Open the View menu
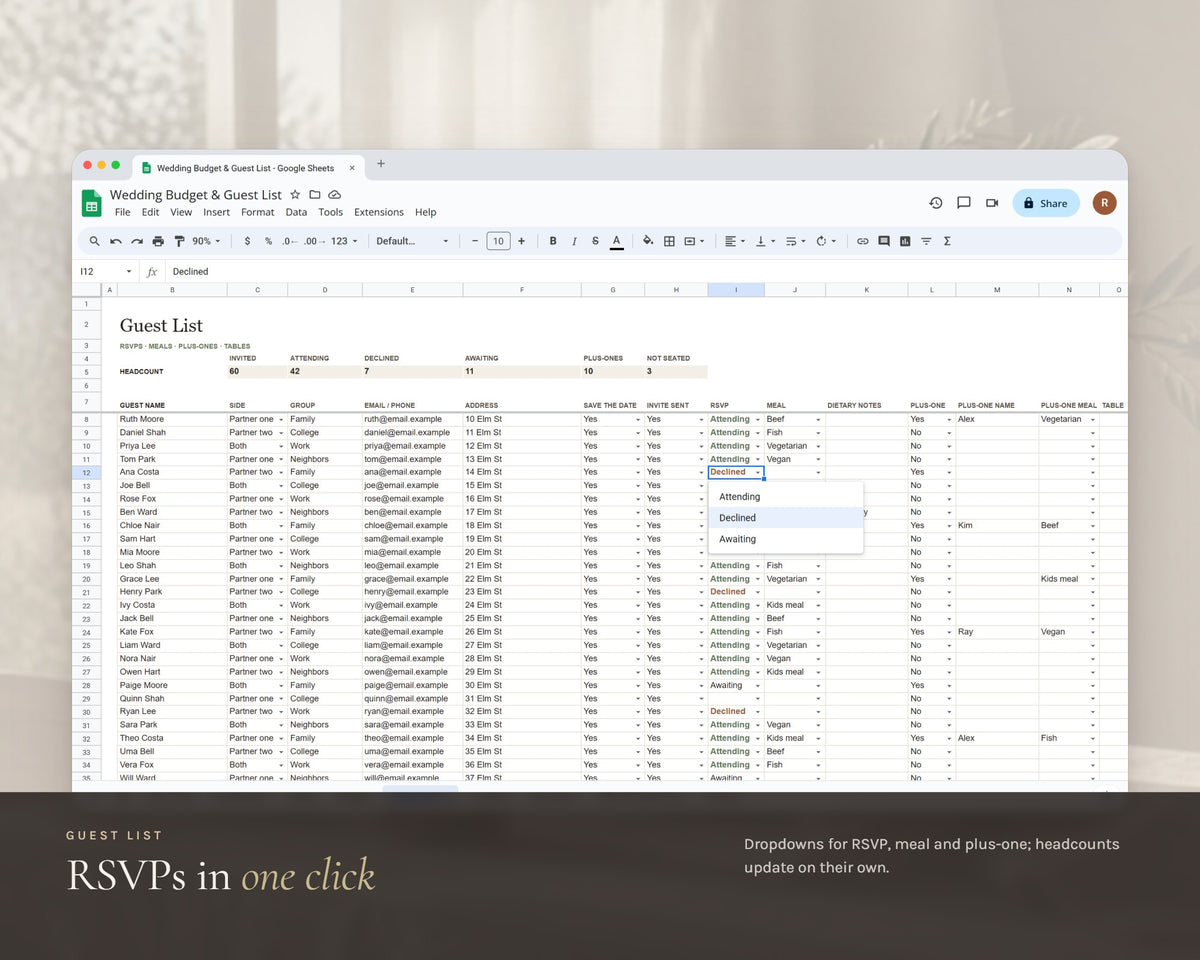The width and height of the screenshot is (1200, 960). click(181, 212)
